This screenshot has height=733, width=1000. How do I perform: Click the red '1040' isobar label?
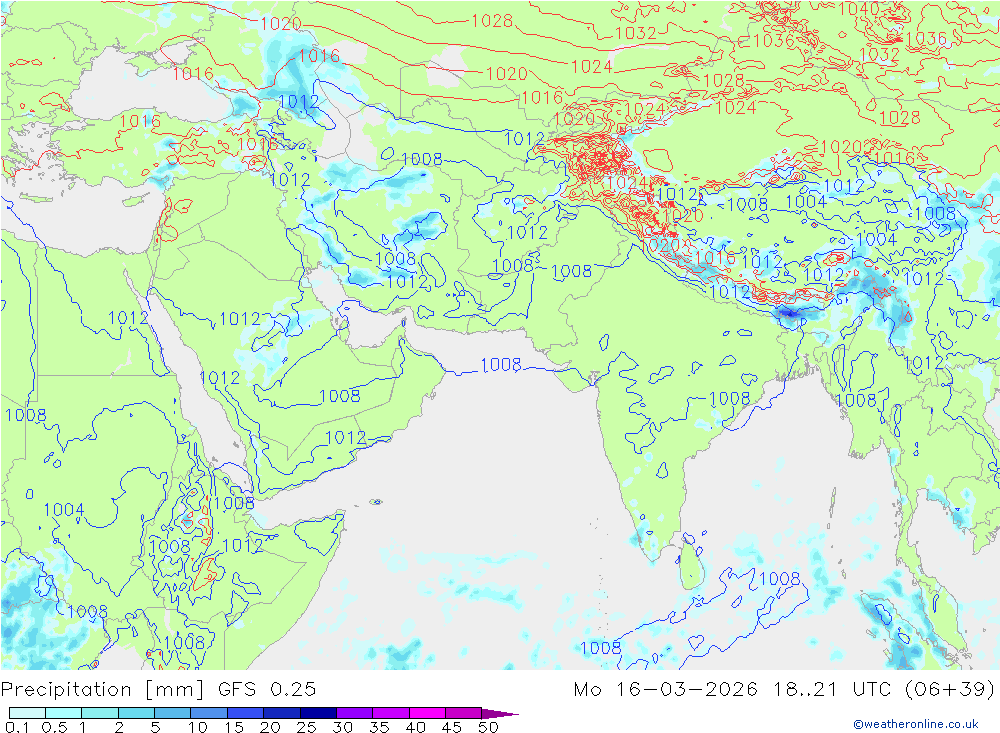858,9
